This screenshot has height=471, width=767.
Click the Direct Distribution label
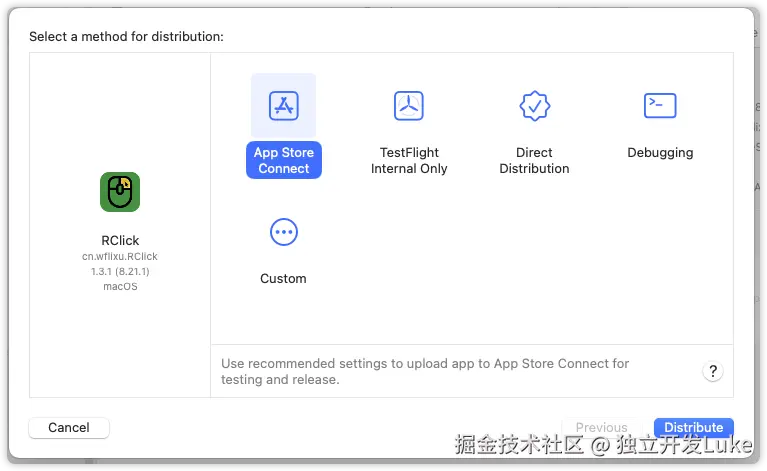coord(534,160)
